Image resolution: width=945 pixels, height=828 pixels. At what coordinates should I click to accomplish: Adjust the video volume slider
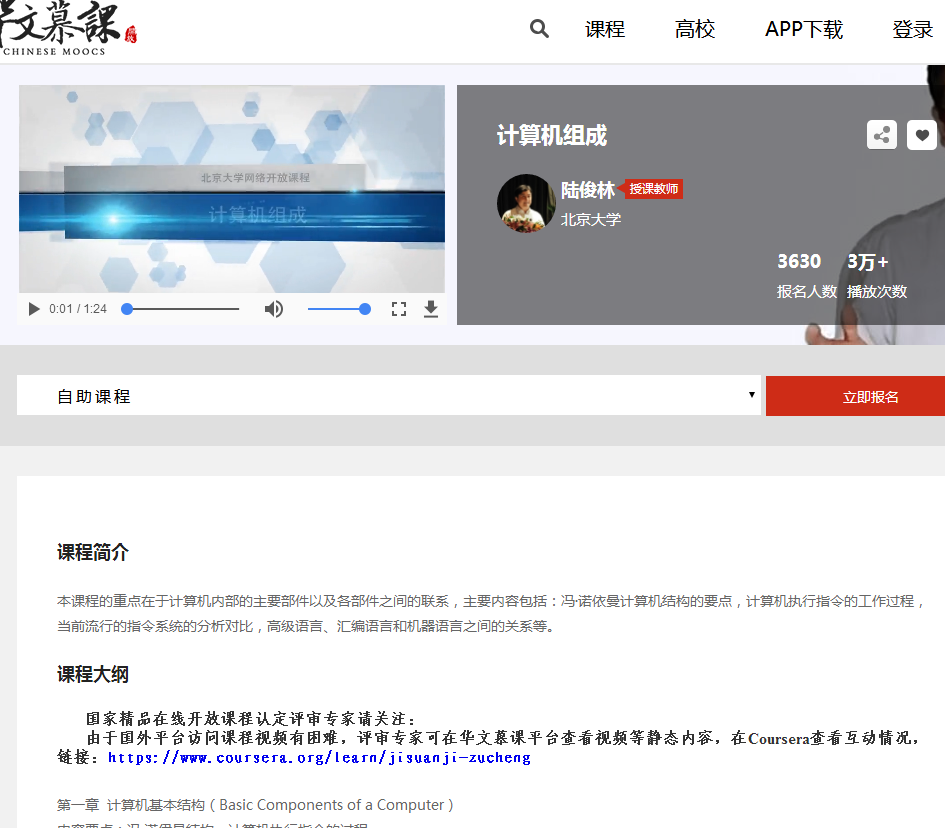click(x=339, y=309)
